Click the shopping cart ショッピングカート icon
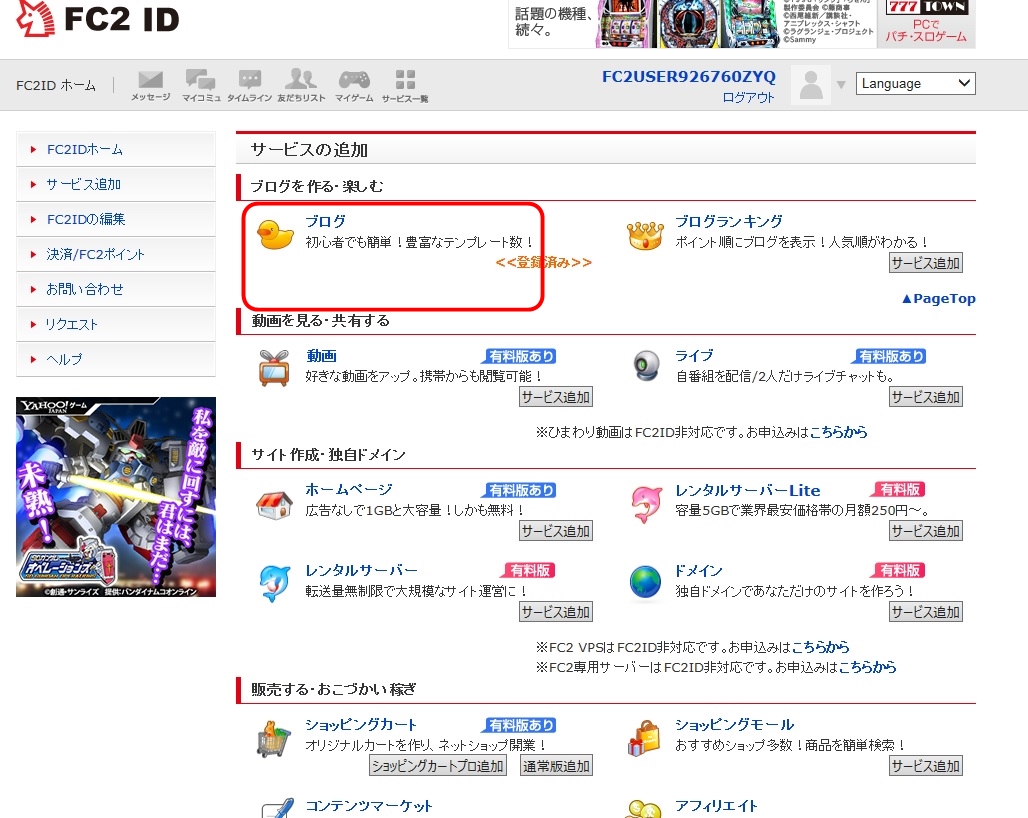This screenshot has height=818, width=1028. pos(273,739)
